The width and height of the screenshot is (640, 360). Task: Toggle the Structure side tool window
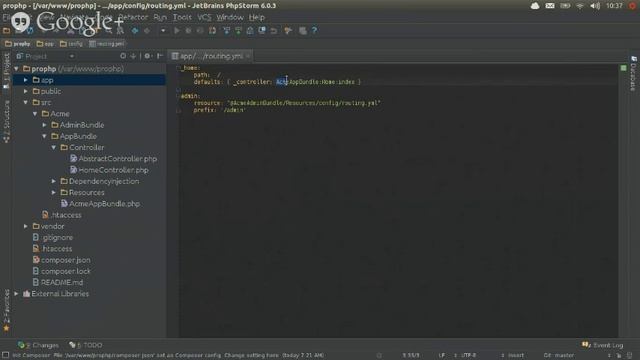(6, 121)
